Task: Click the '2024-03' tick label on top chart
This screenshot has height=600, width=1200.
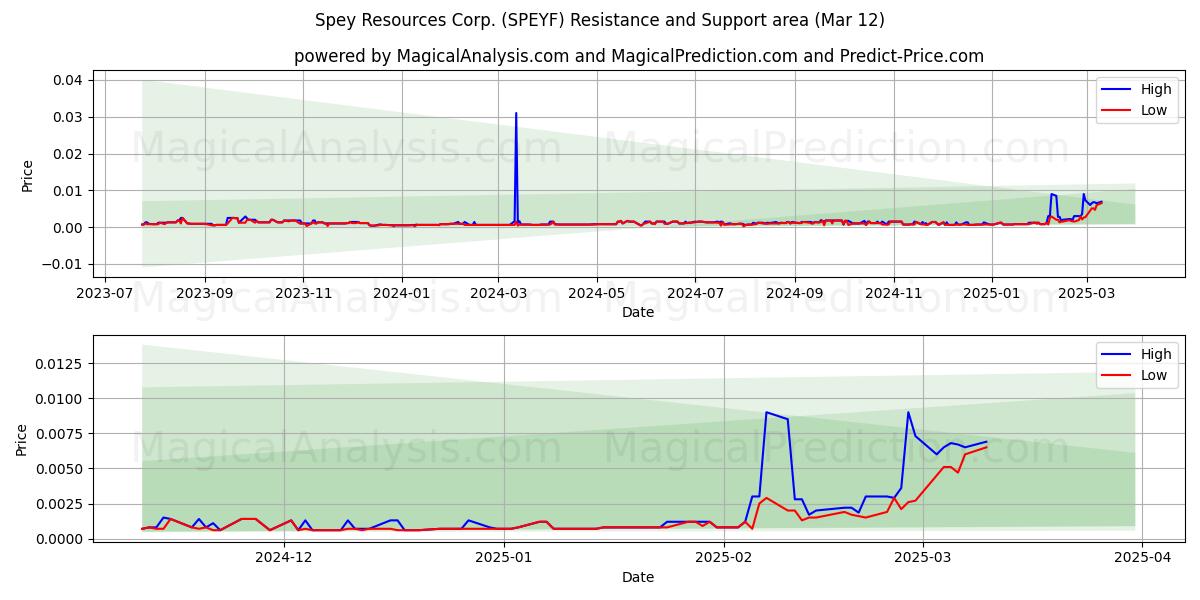Action: tap(499, 294)
